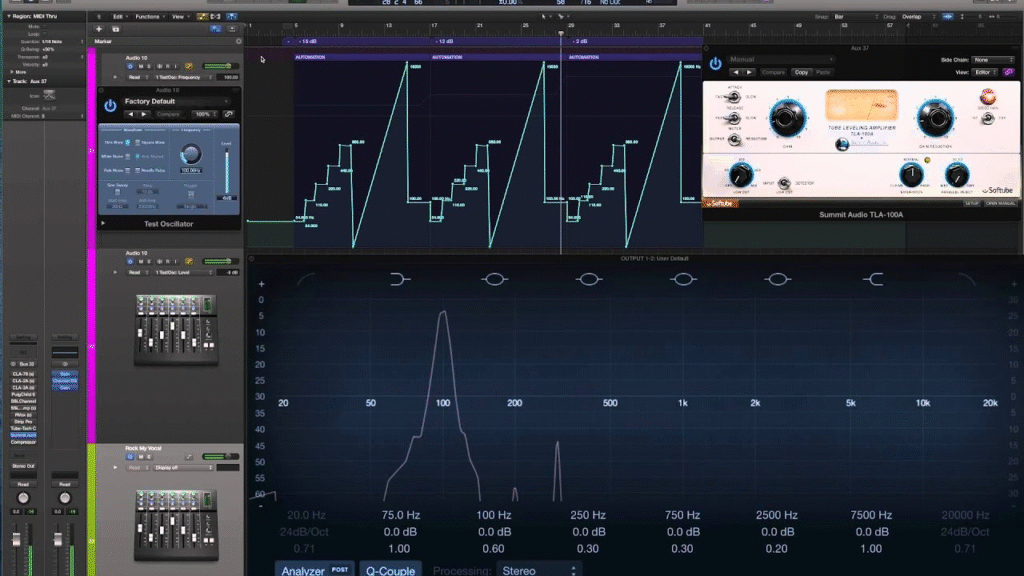The width and height of the screenshot is (1024, 576).
Task: Open the Edit menu in tracks area
Action: (x=120, y=17)
